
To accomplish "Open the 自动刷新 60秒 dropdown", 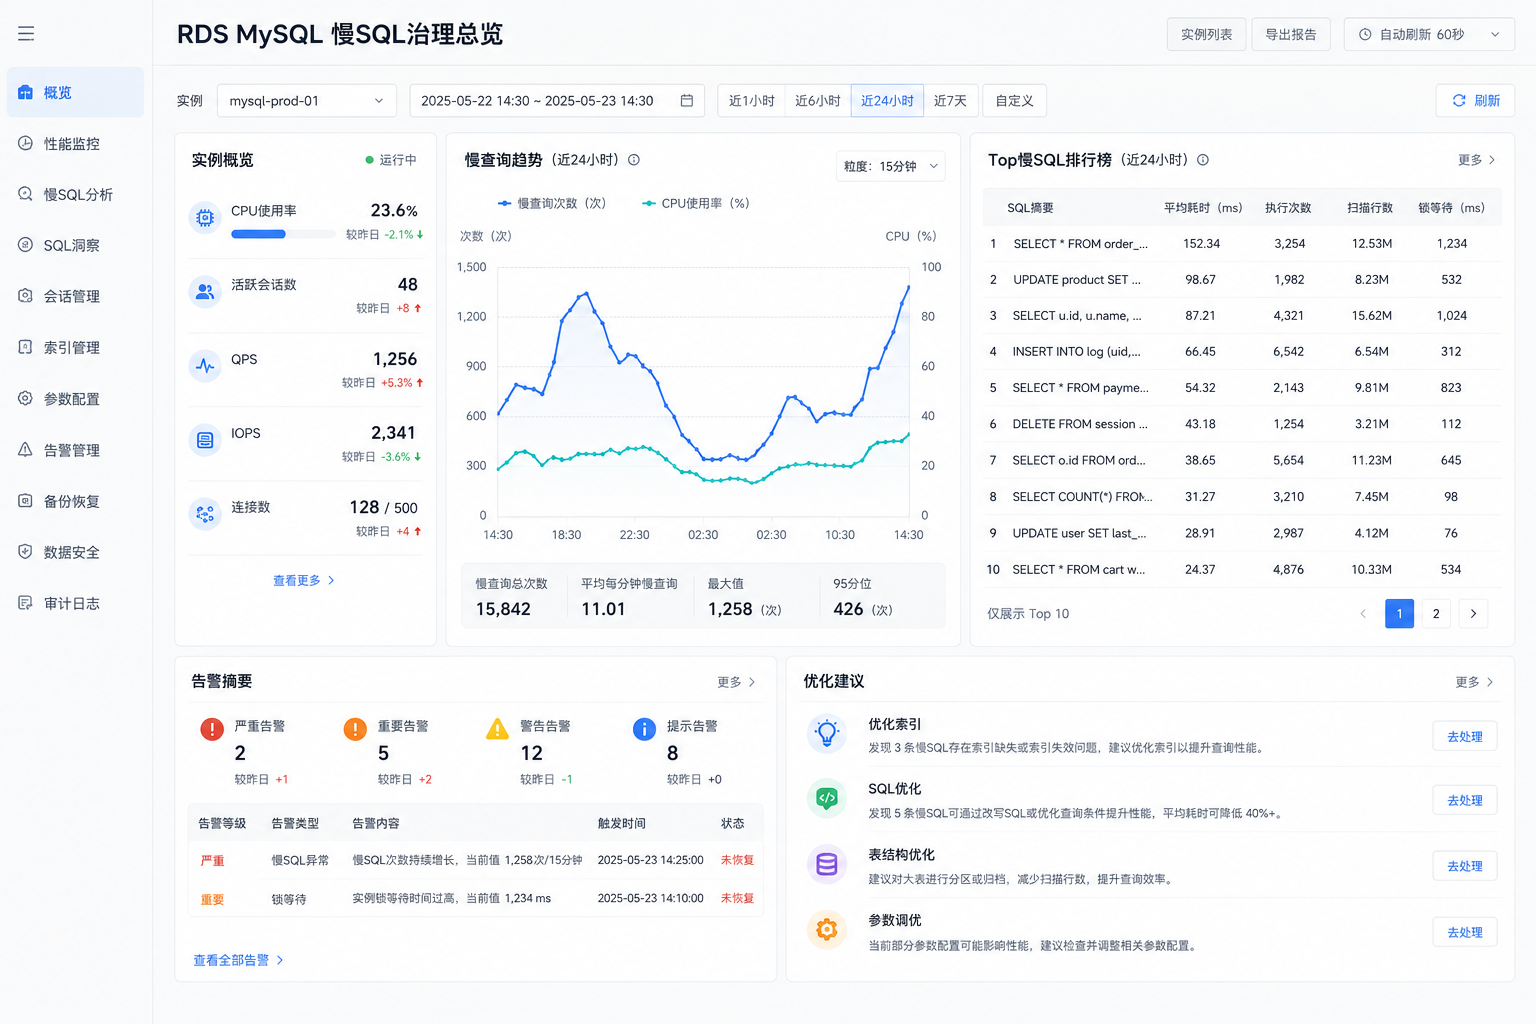I will [1429, 34].
